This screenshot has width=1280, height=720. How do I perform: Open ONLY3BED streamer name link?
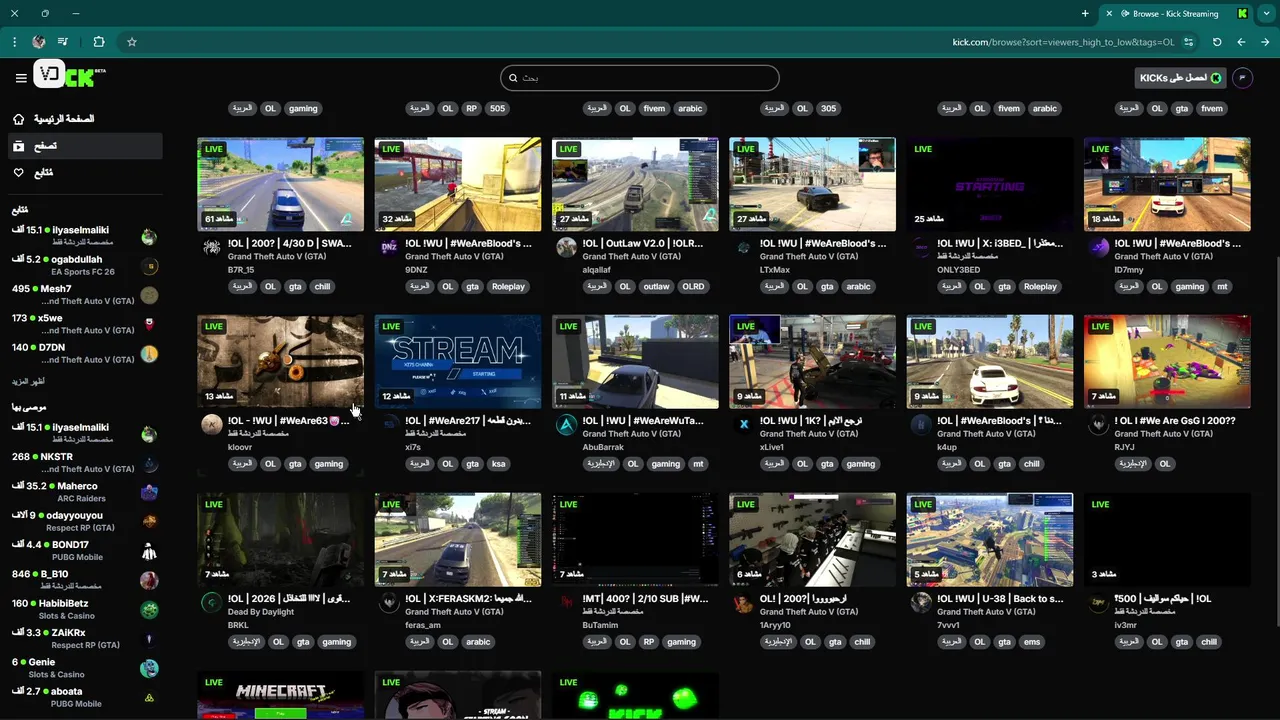(959, 270)
